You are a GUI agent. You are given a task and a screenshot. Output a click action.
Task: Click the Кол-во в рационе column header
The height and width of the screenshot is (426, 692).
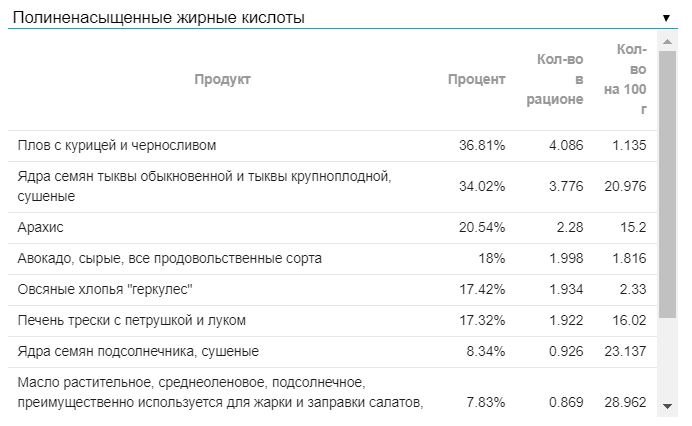pyautogui.click(x=560, y=80)
